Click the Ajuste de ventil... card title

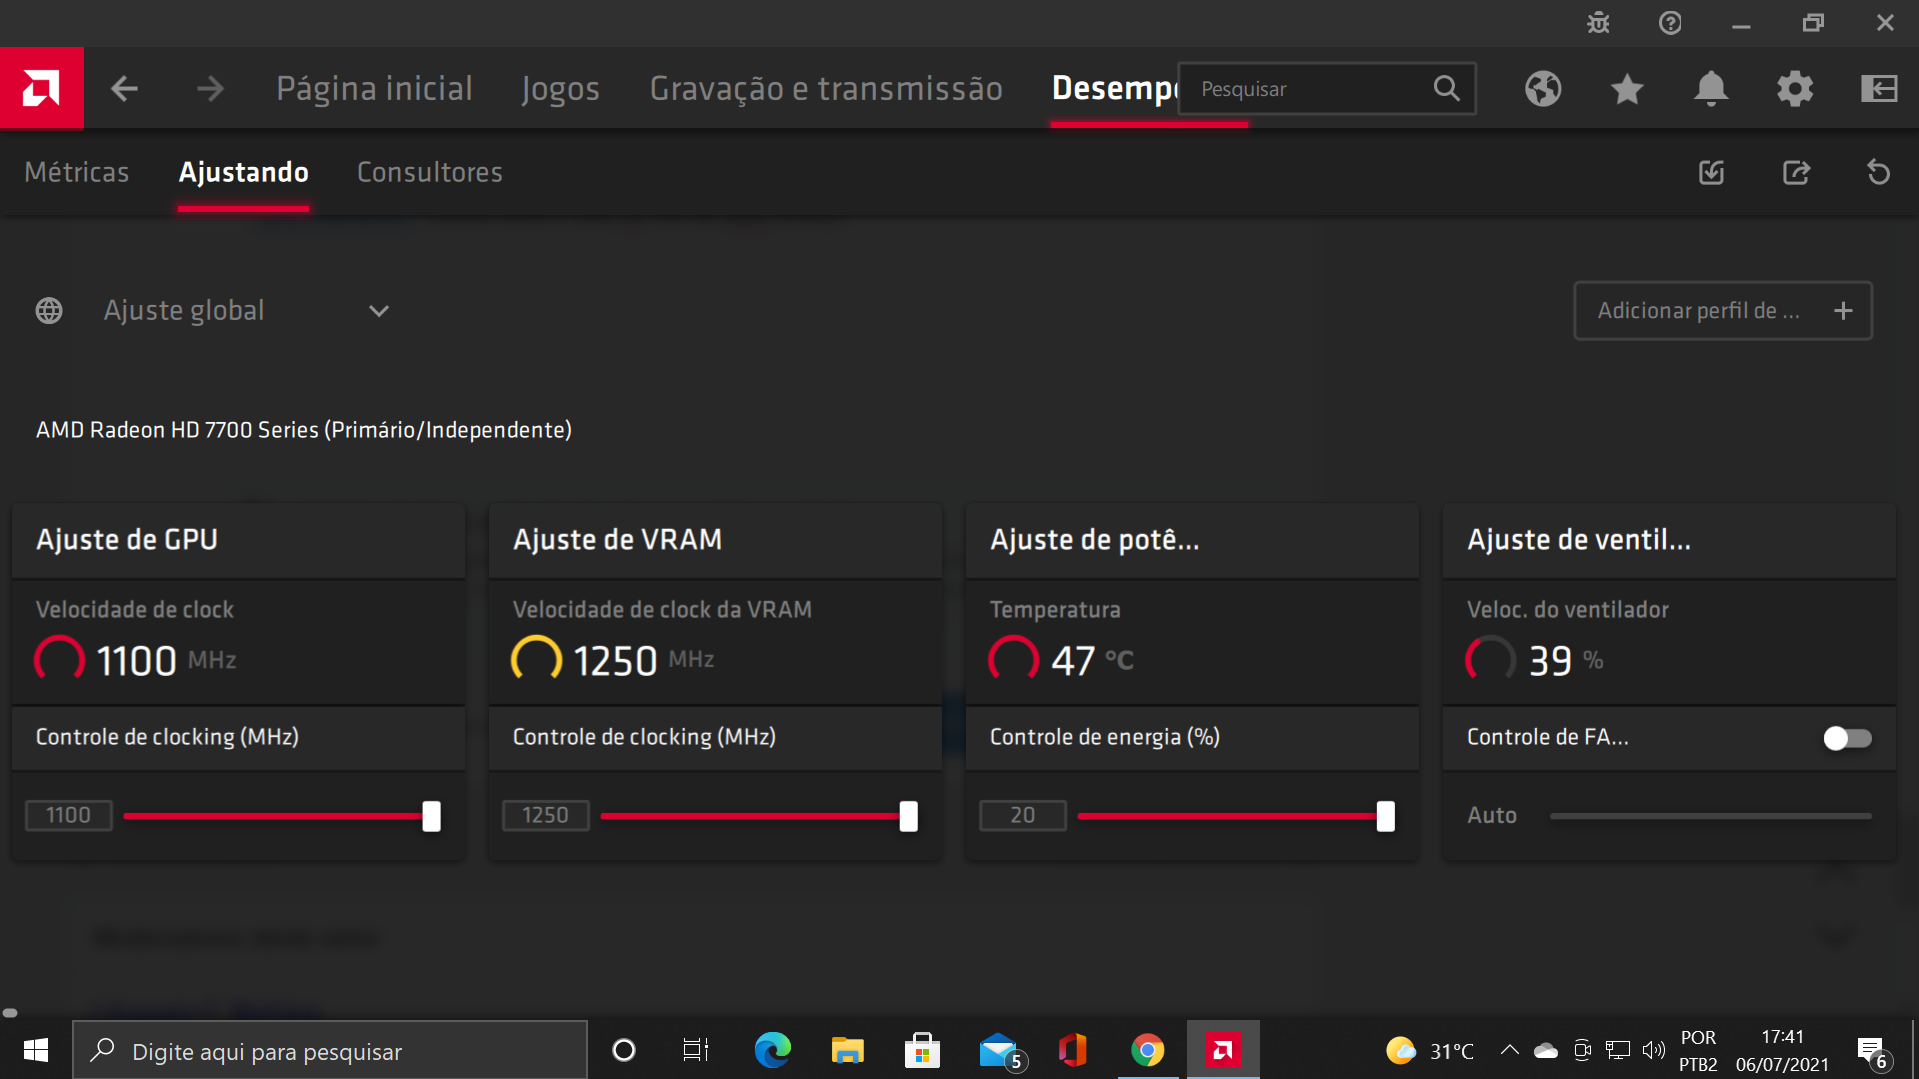tap(1578, 540)
